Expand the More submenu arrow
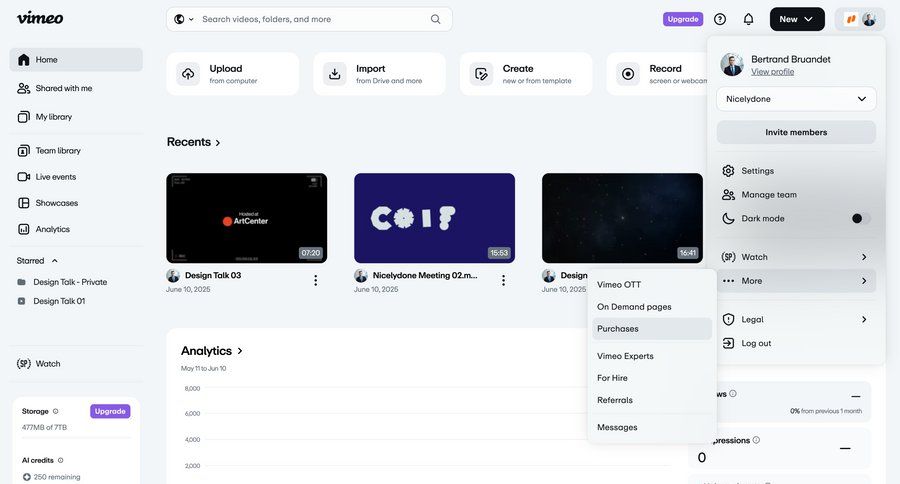The width and height of the screenshot is (900, 484). coord(864,281)
